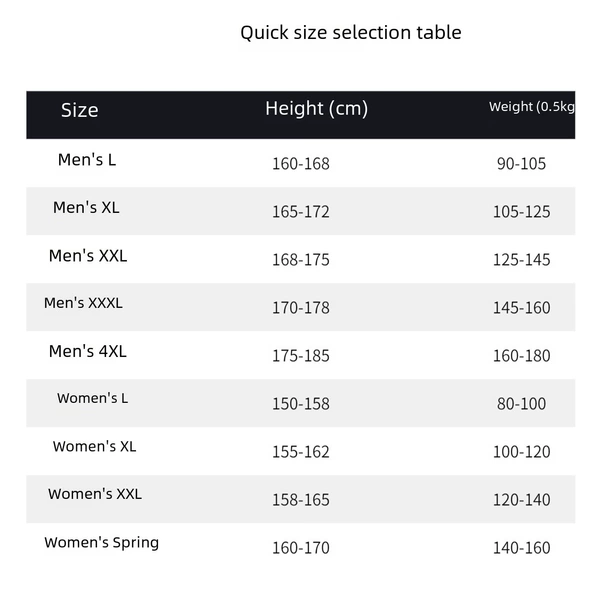This screenshot has height=596, width=600.
Task: Click the weight value 80-100
Action: 522,404
